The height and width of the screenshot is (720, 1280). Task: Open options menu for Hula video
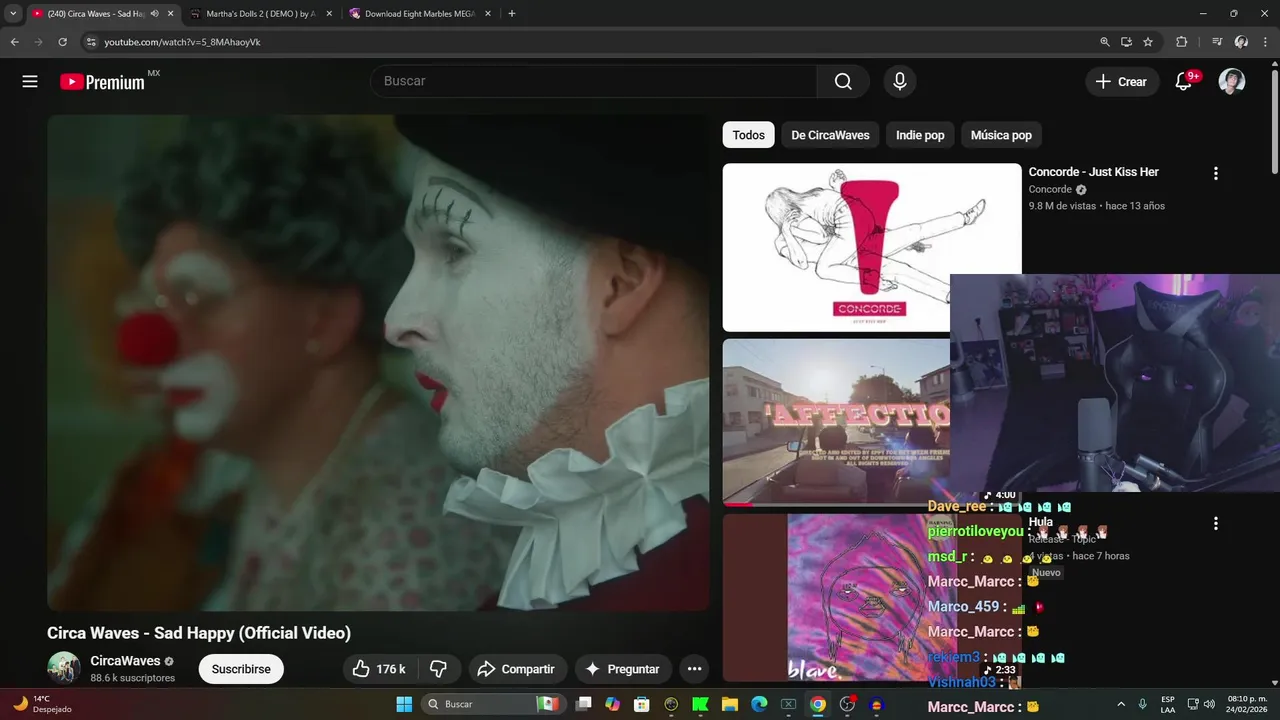pyautogui.click(x=1216, y=523)
